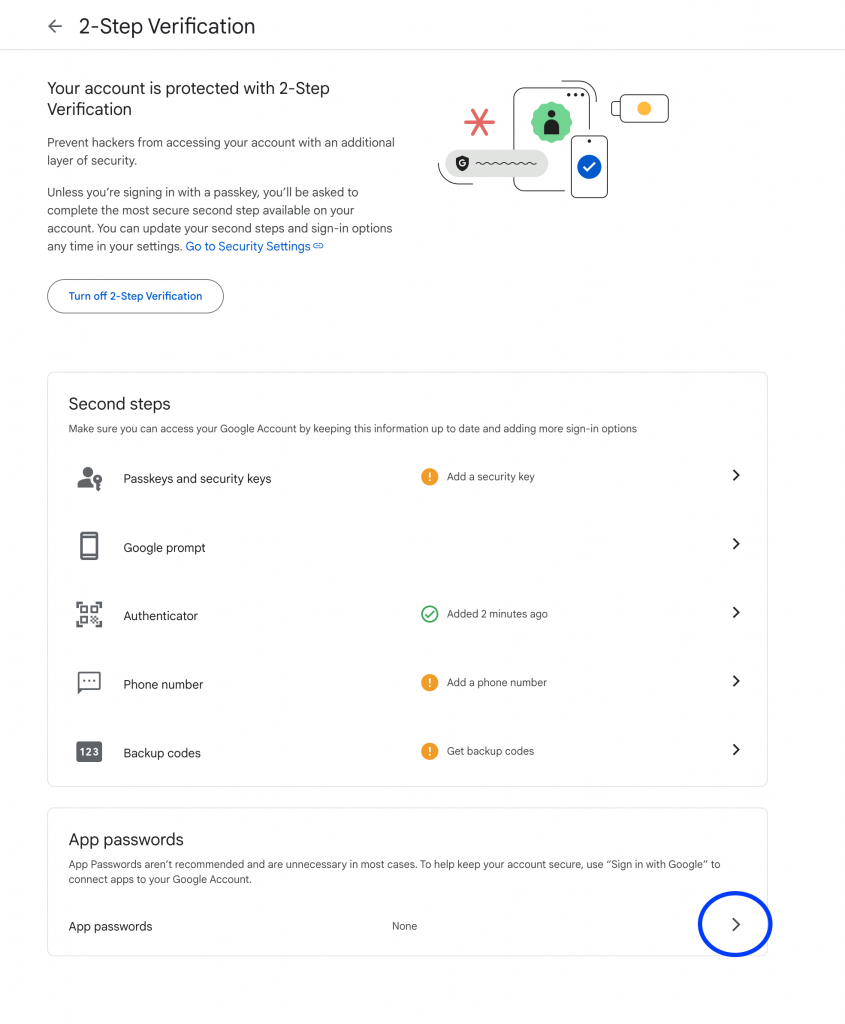Click the Add a phone number text
This screenshot has height=1024, width=845.
[497, 682]
